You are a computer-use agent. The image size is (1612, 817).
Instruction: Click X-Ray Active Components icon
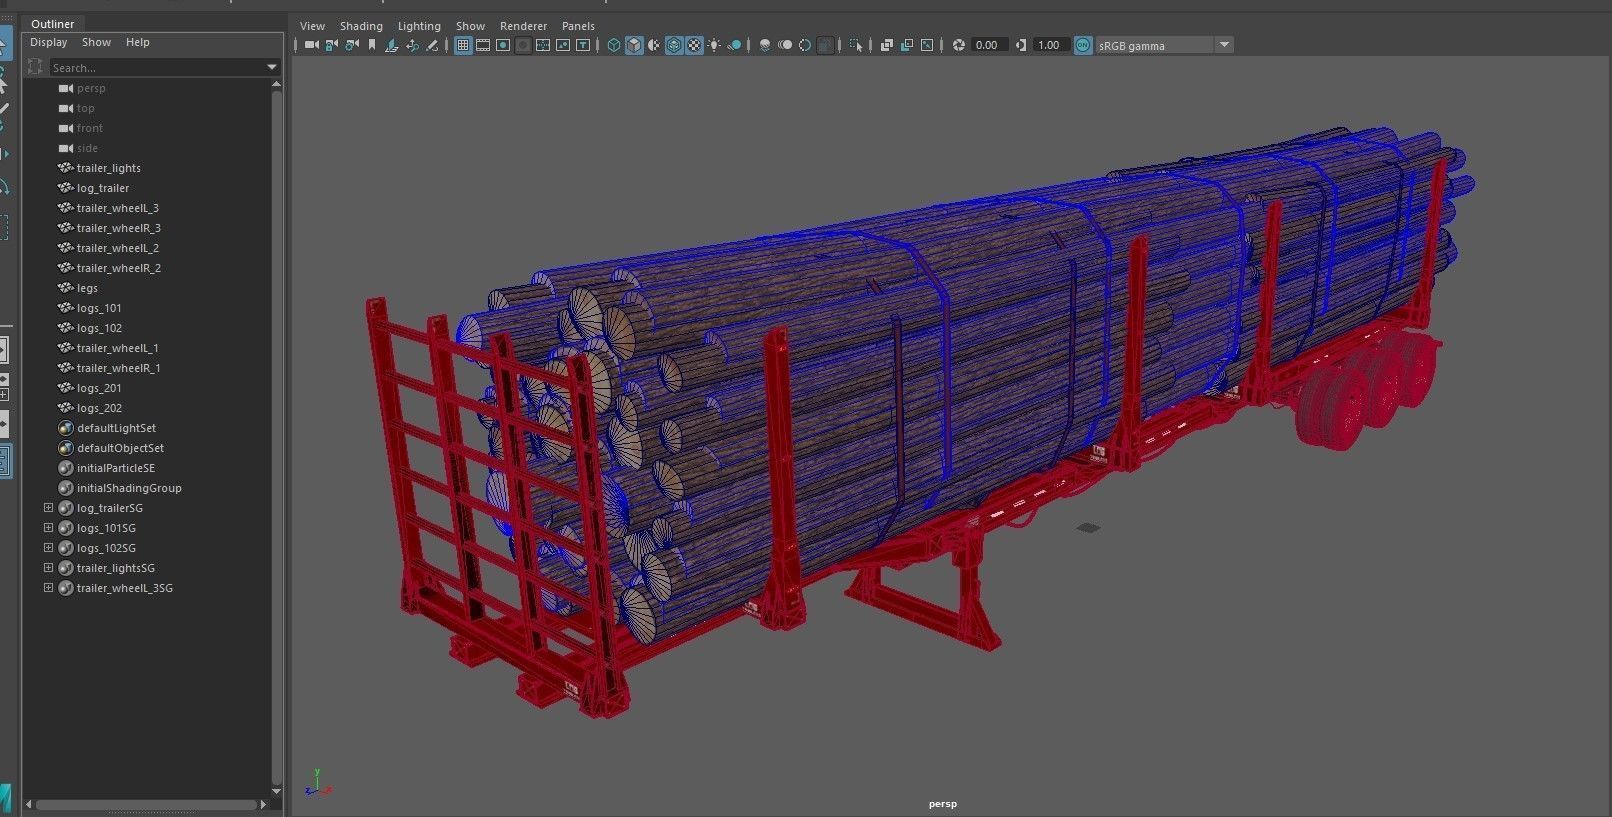pyautogui.click(x=907, y=45)
